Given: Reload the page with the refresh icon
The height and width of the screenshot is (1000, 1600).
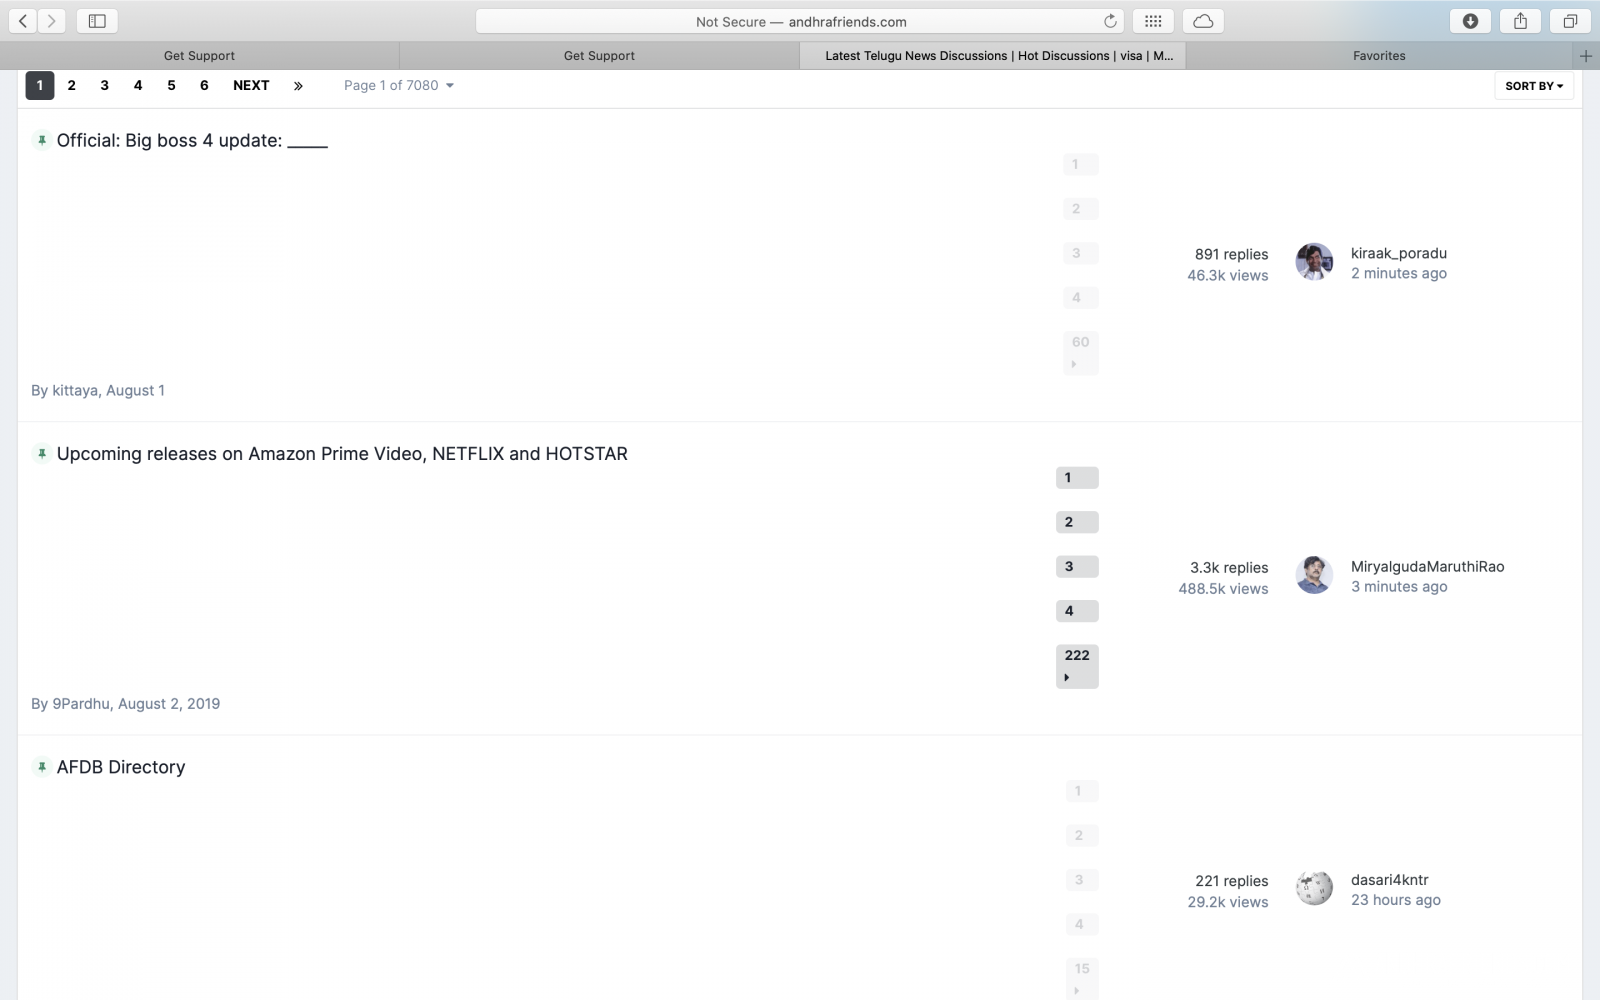Looking at the screenshot, I should click(x=1110, y=21).
